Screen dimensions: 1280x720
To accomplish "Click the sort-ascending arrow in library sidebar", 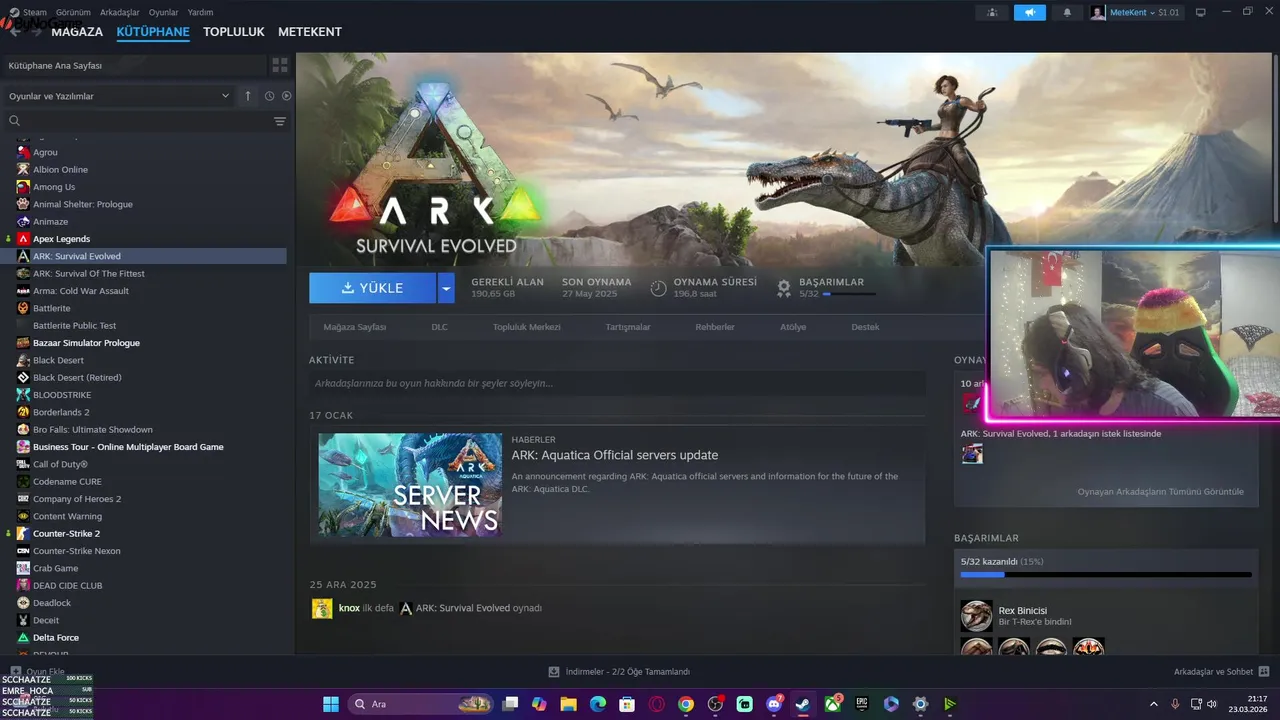I will [x=248, y=96].
